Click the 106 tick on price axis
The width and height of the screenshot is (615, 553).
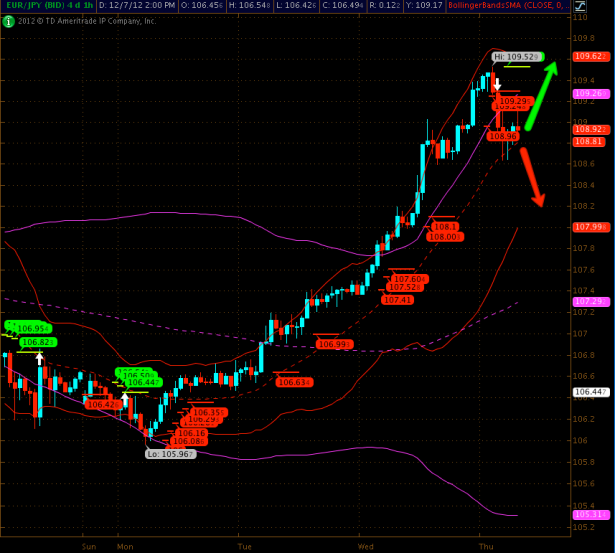[x=580, y=440]
